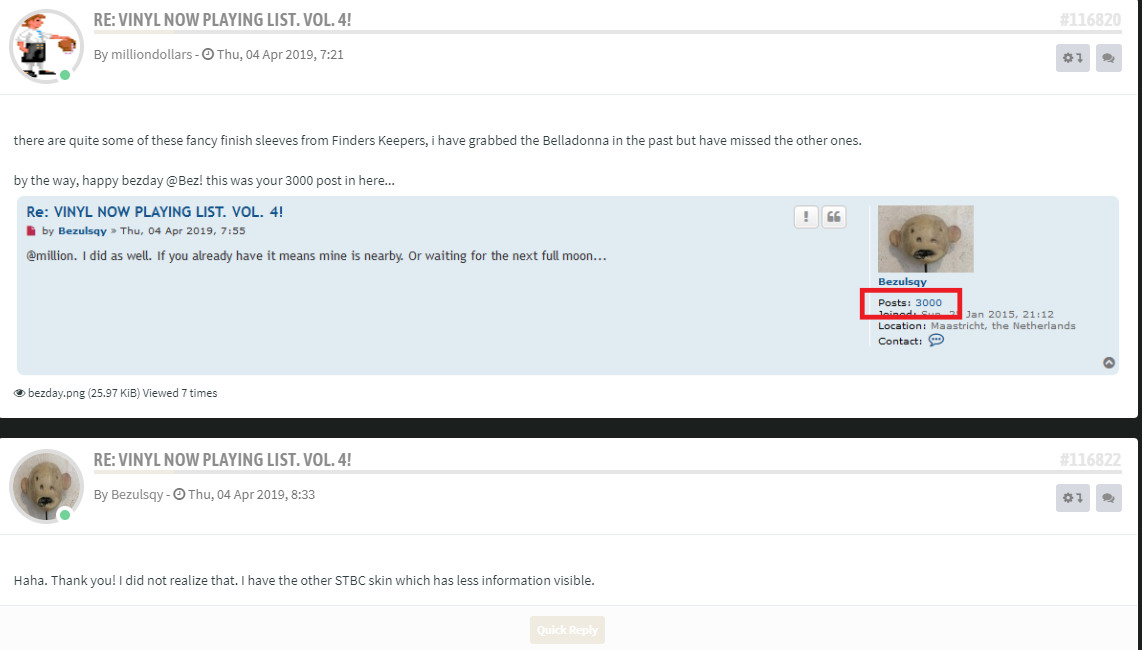This screenshot has width=1142, height=650.
Task: Click Bezulsqy's monkey avatar in embedded post
Action: (x=925, y=238)
